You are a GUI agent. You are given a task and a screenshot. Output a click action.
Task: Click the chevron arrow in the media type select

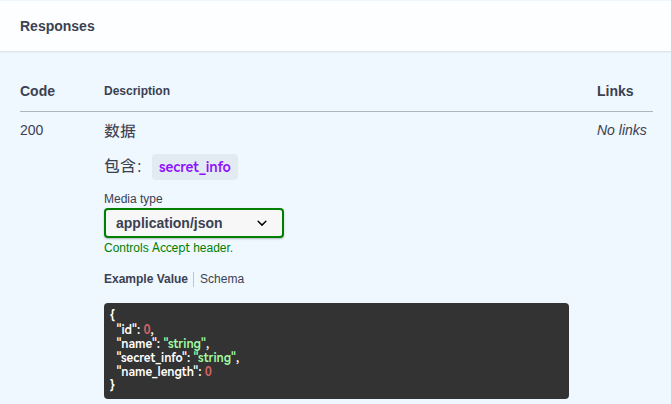[x=263, y=223]
